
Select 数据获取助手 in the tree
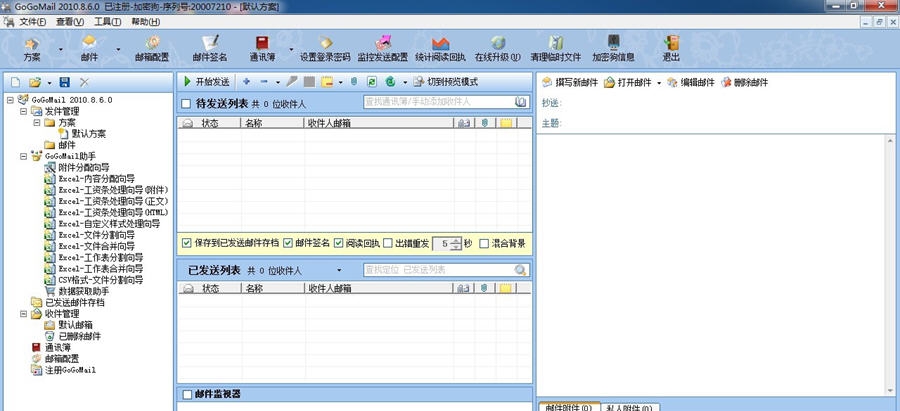tap(84, 291)
